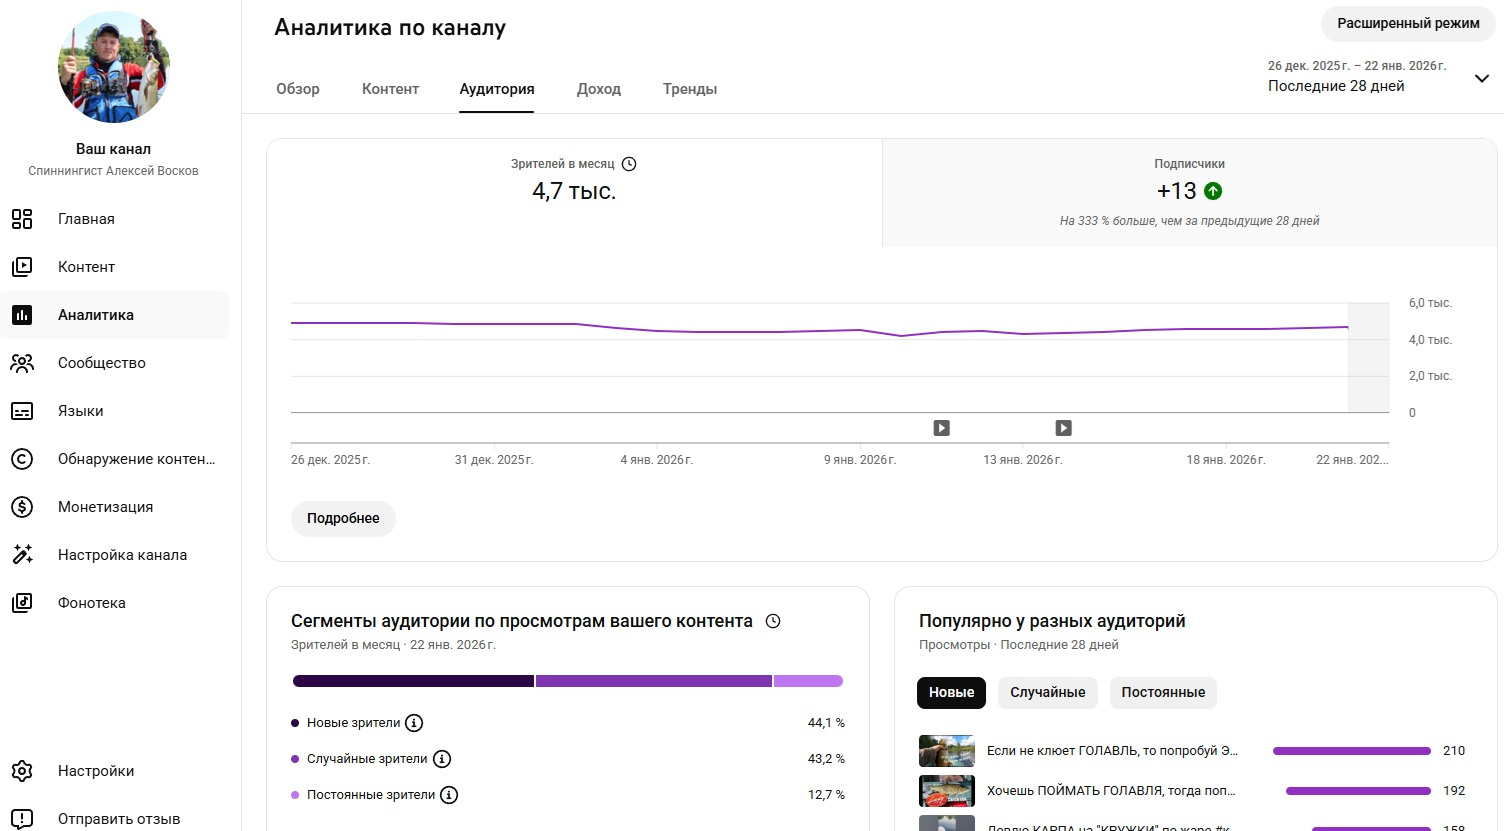
Task: Open the Монетизация dollar icon
Action: pyautogui.click(x=22, y=507)
